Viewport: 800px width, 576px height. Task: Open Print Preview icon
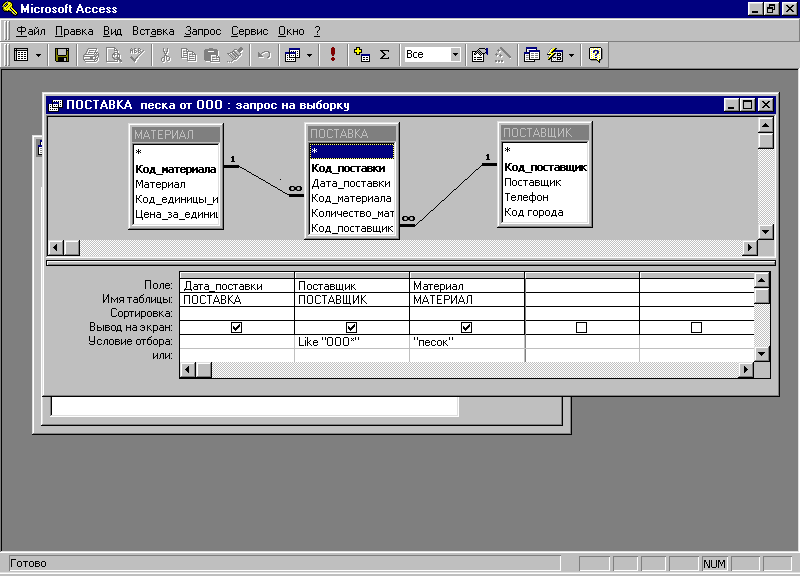pyautogui.click(x=114, y=55)
